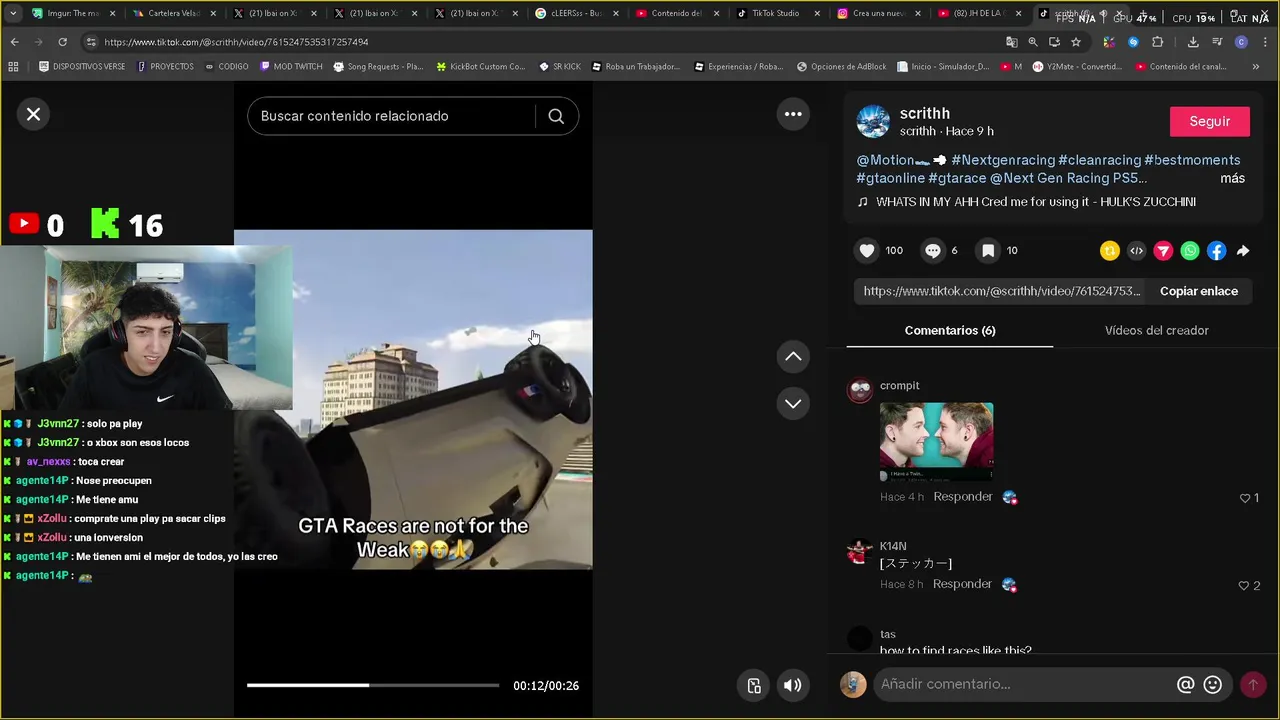Open the #gtarace hashtag
The width and height of the screenshot is (1280, 720).
(x=957, y=178)
